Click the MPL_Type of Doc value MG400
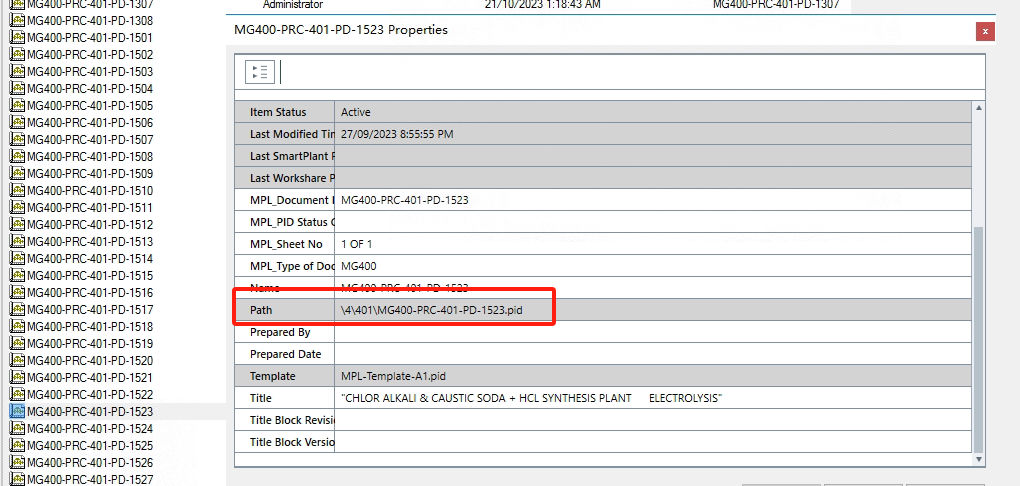 (358, 266)
